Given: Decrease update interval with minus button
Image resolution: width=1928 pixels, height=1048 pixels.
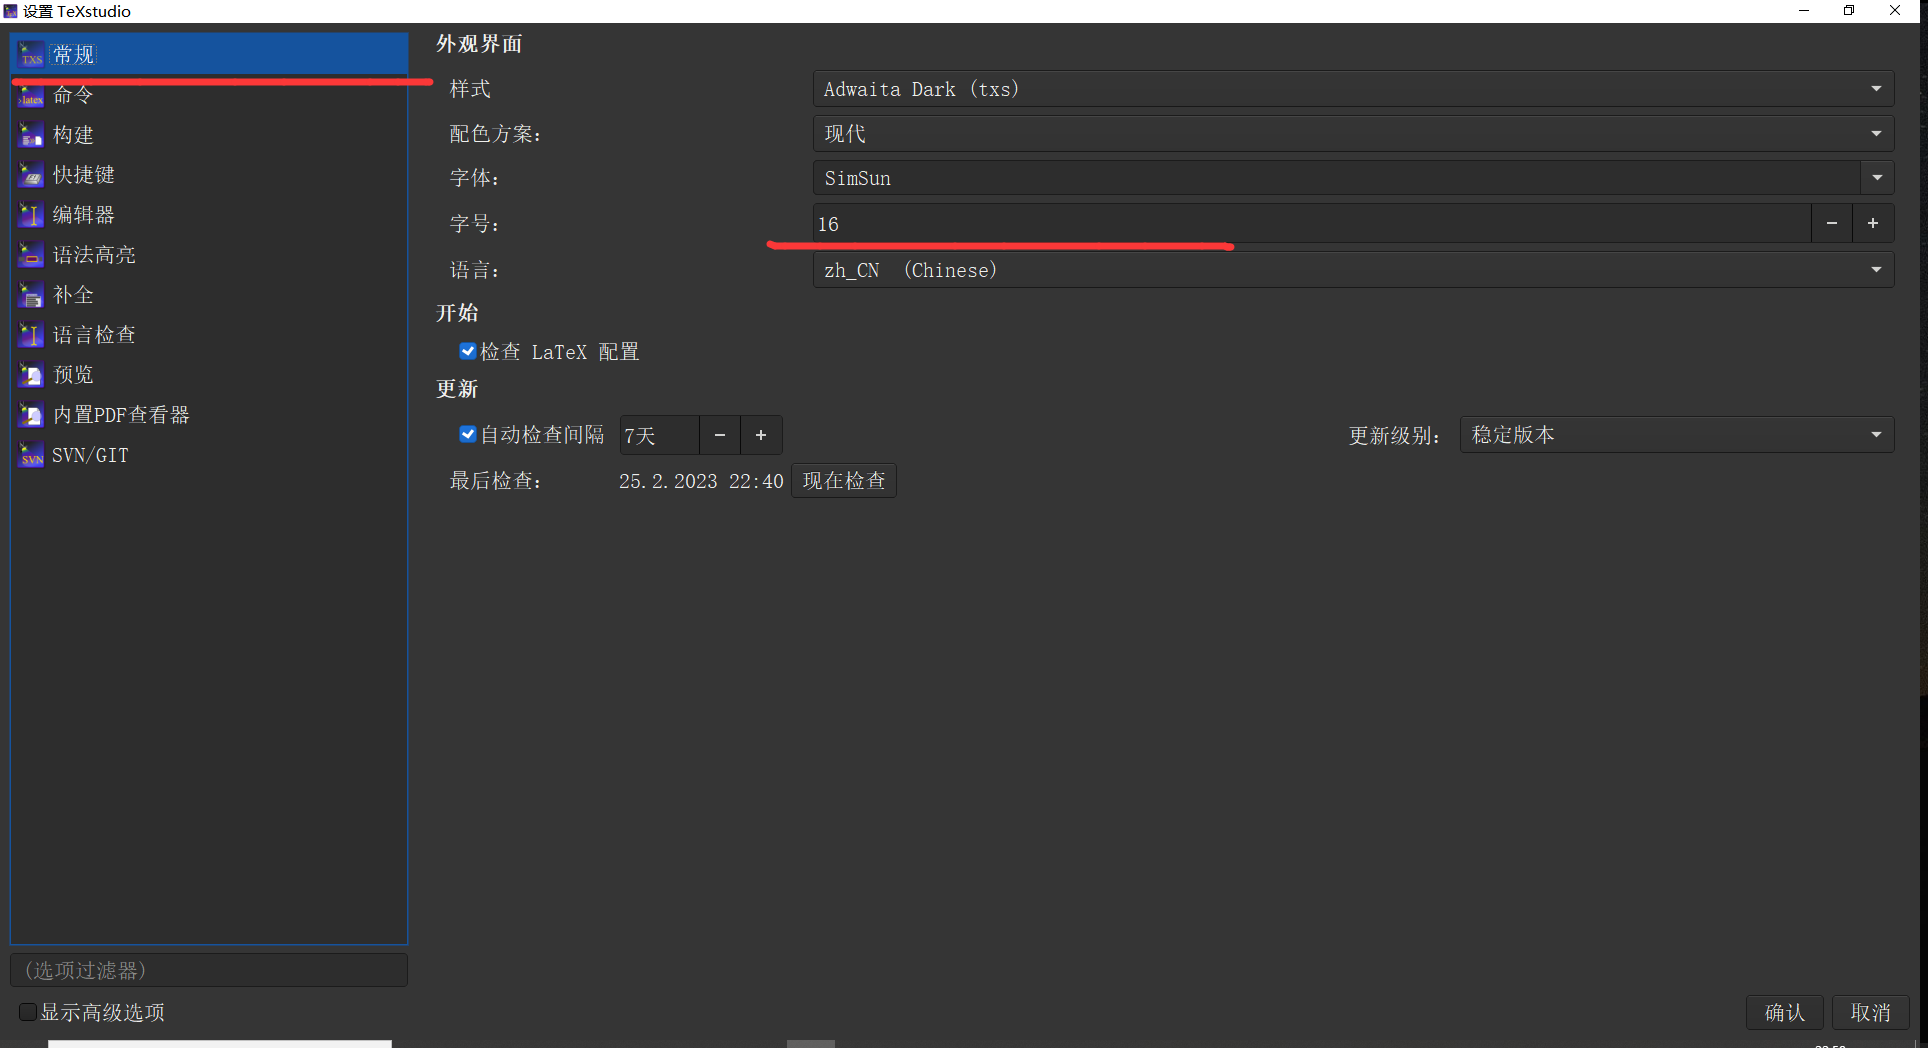Looking at the screenshot, I should pyautogui.click(x=720, y=435).
